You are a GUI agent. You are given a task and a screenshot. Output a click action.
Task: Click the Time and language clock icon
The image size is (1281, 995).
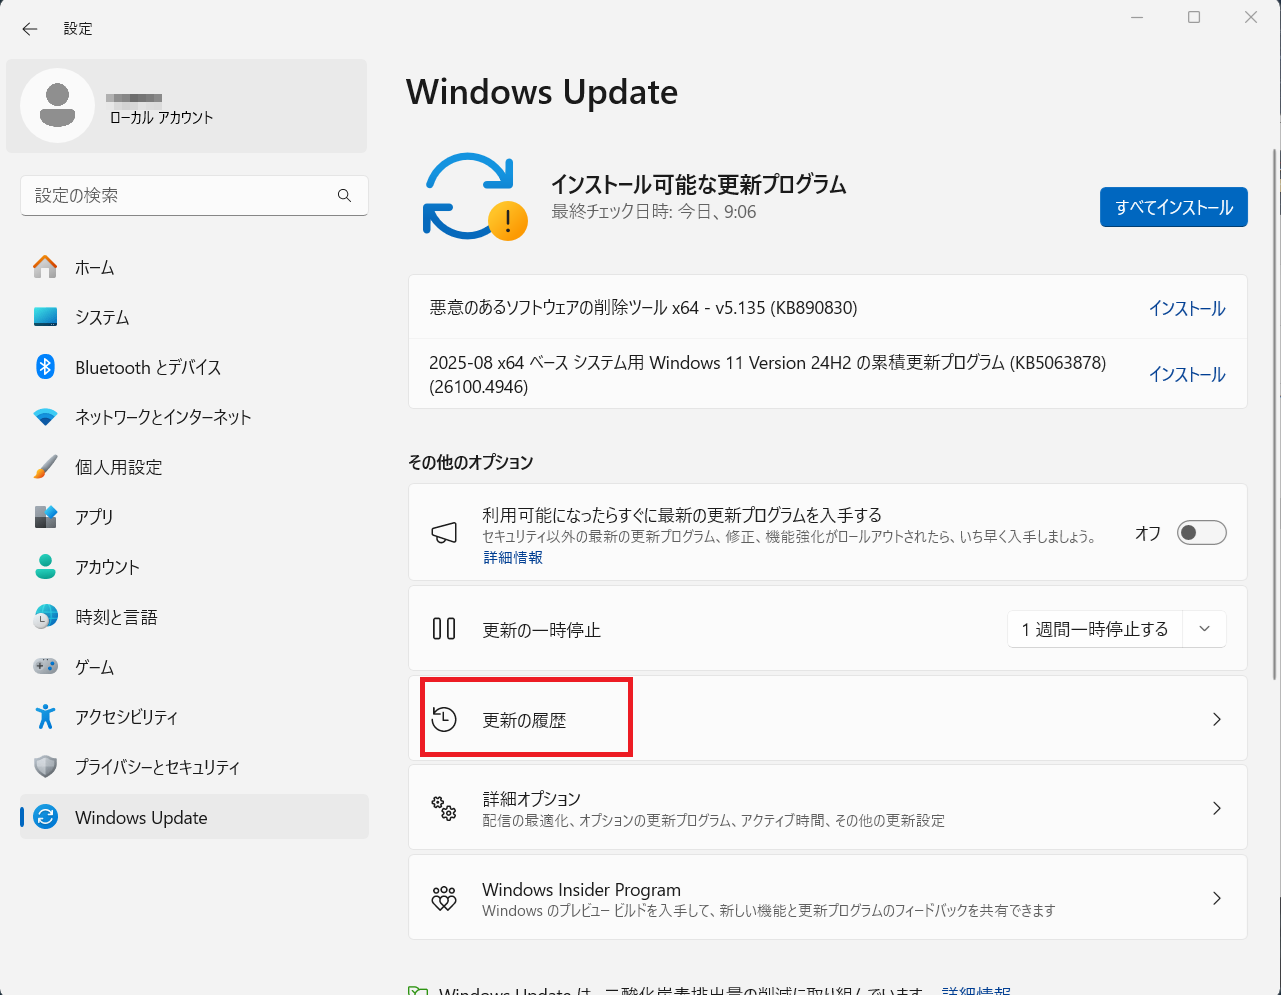point(45,617)
